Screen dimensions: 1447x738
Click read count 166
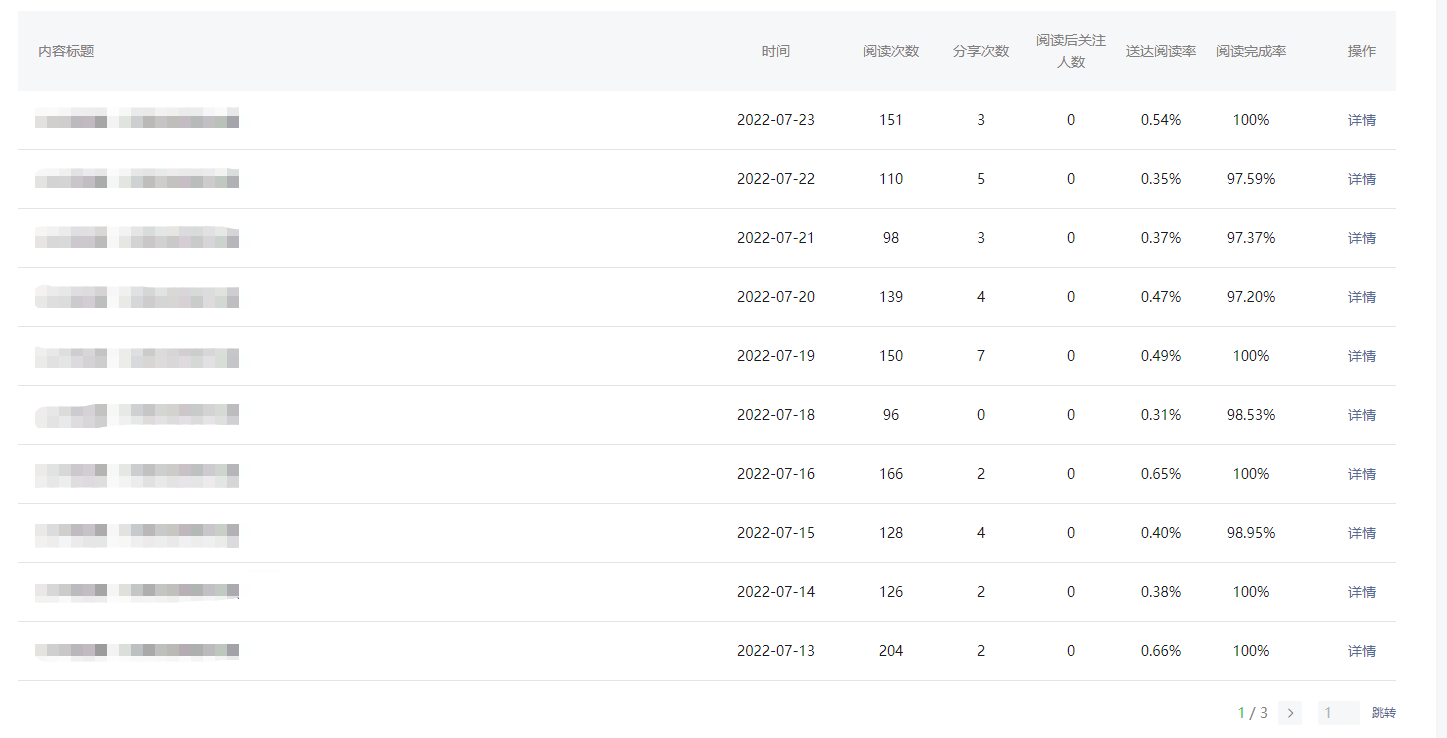891,474
